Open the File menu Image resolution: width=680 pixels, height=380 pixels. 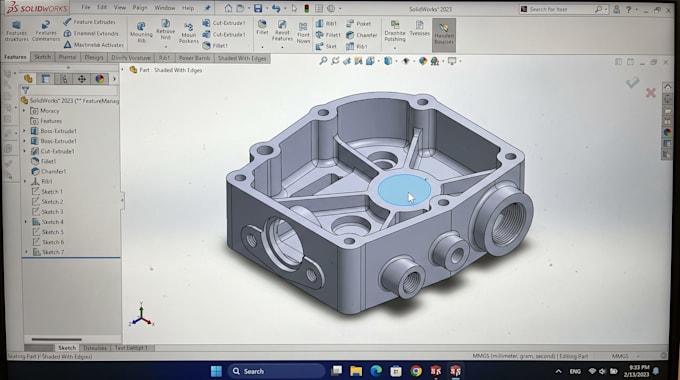pos(86,7)
